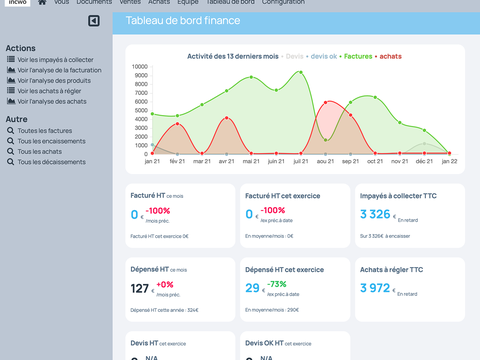Image resolution: width=480 pixels, height=360 pixels.
Task: Open Voir l'analyse des achats link
Action: (52, 101)
